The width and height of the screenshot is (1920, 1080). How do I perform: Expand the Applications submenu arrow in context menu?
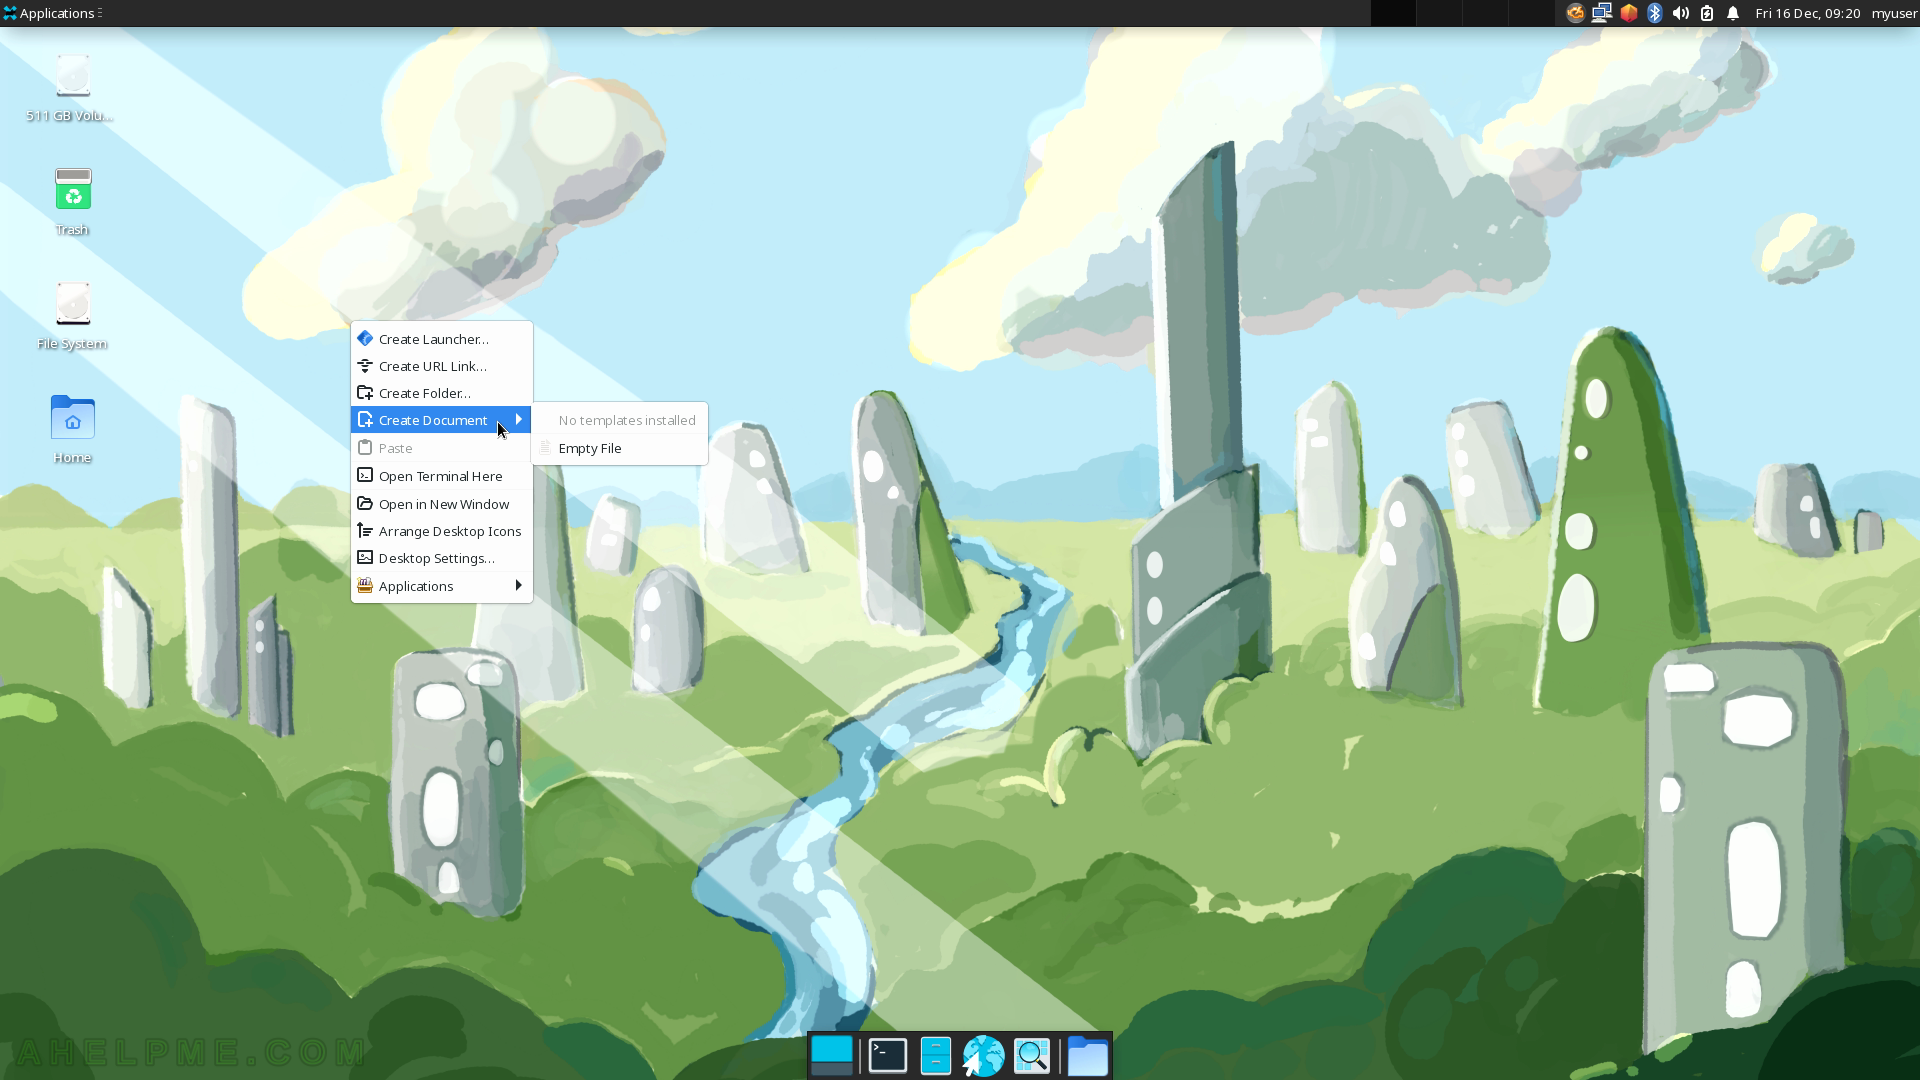click(518, 585)
